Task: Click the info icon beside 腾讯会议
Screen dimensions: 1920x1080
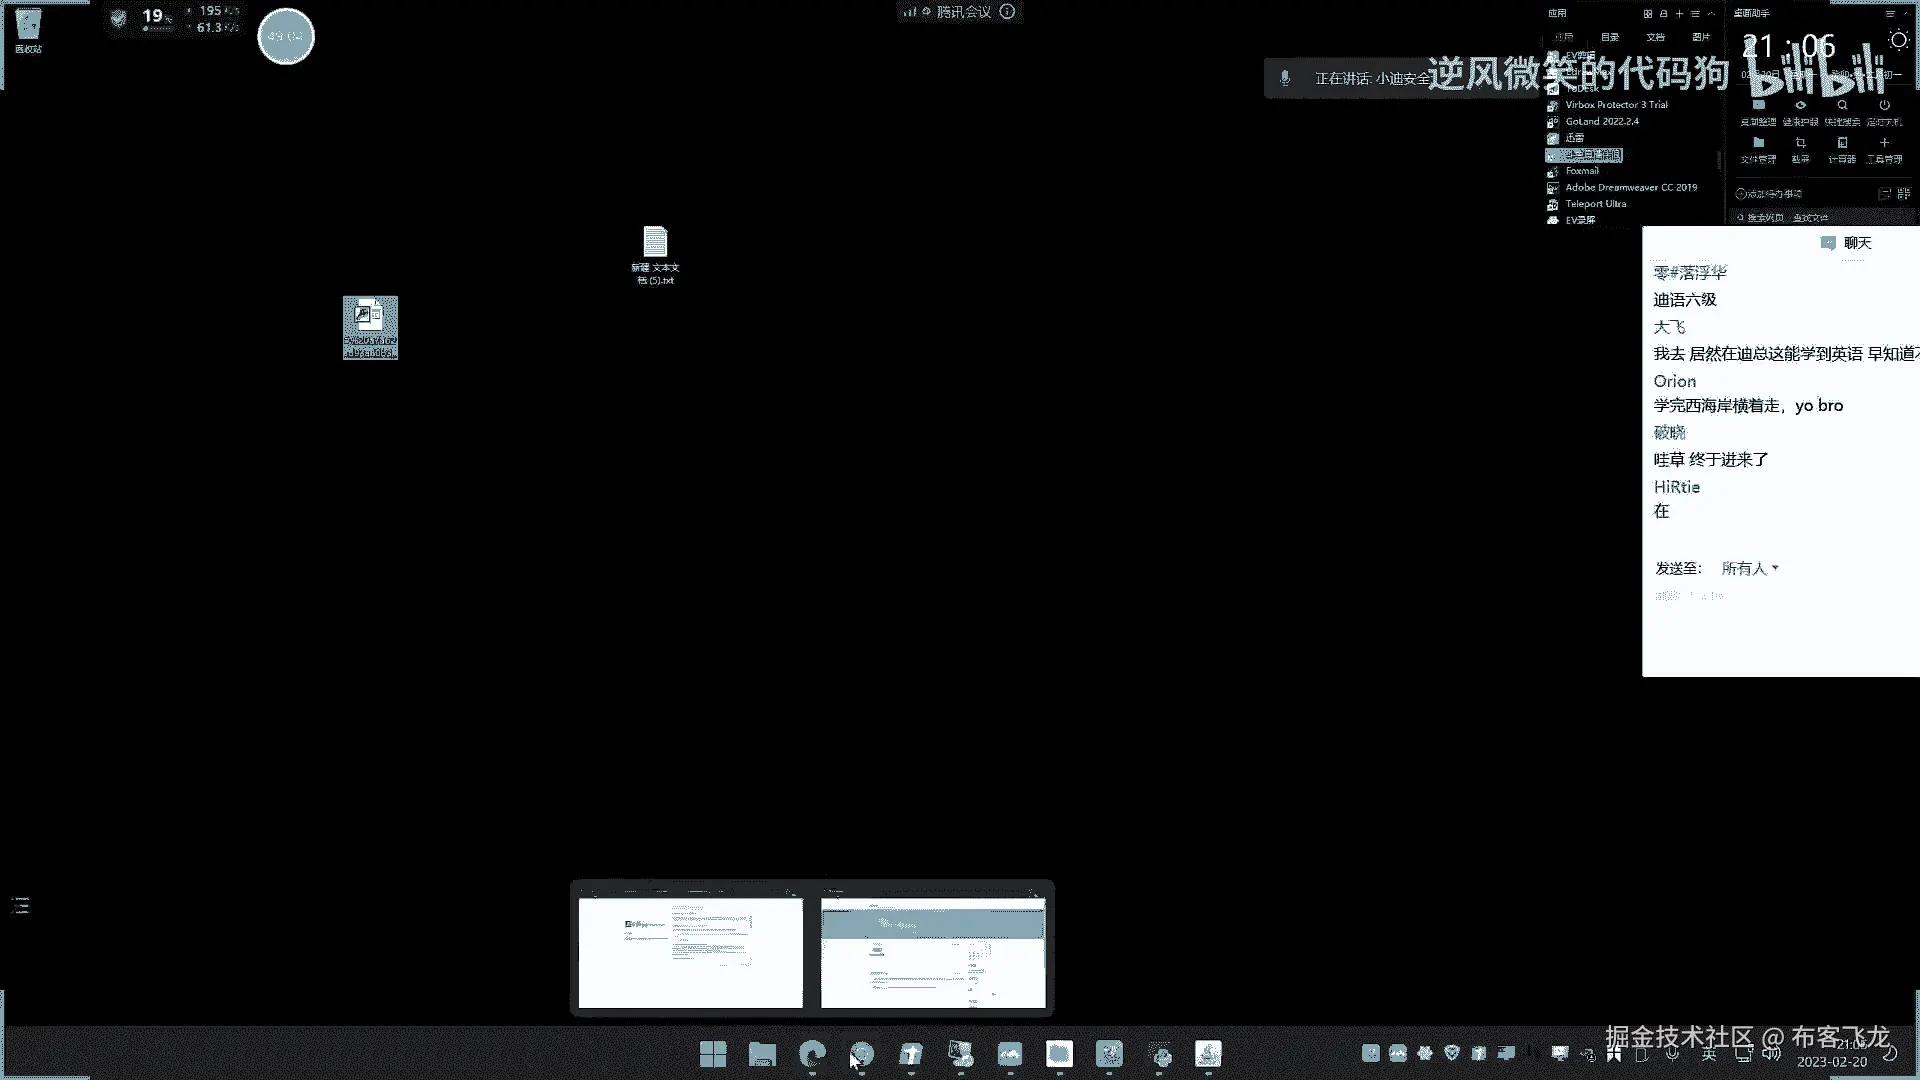Action: coord(1008,12)
